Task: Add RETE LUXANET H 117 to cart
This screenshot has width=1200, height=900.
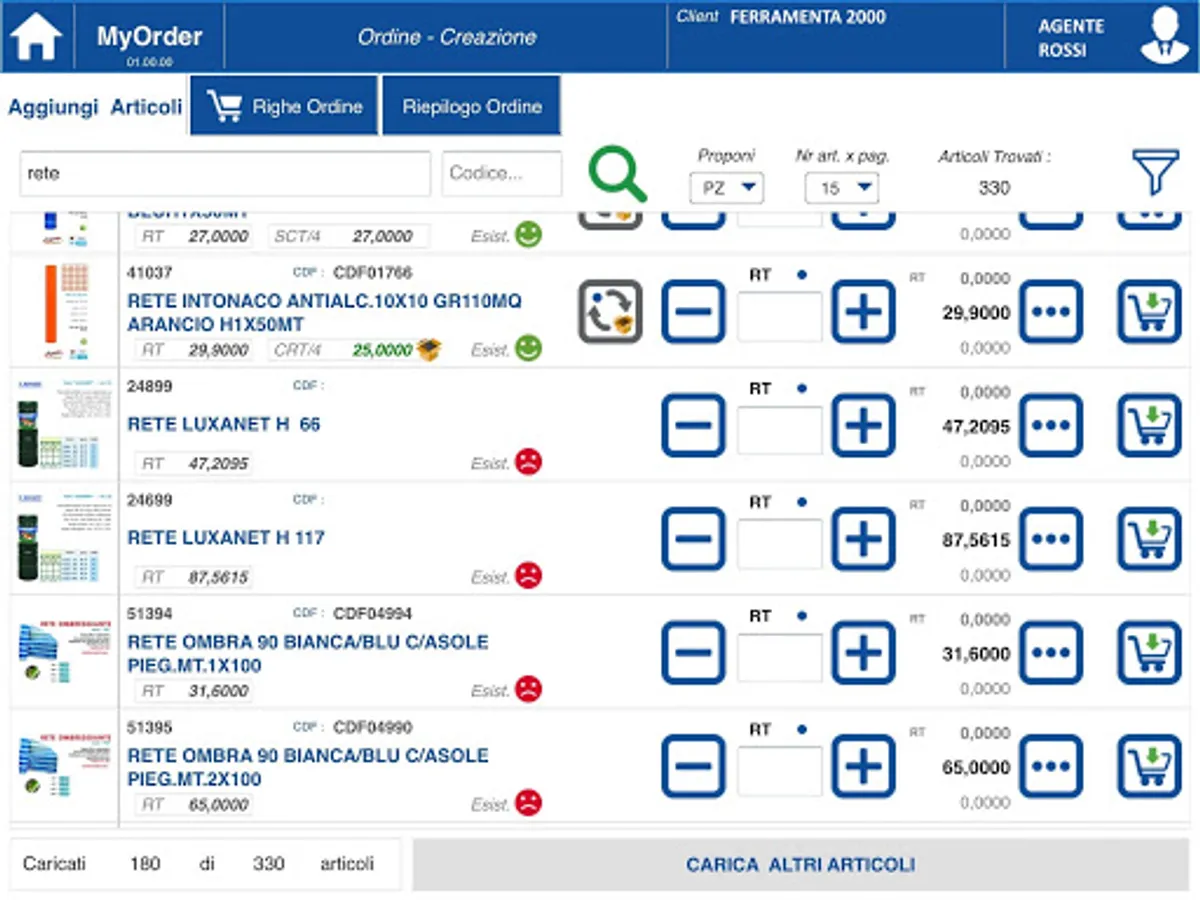Action: coord(1149,540)
